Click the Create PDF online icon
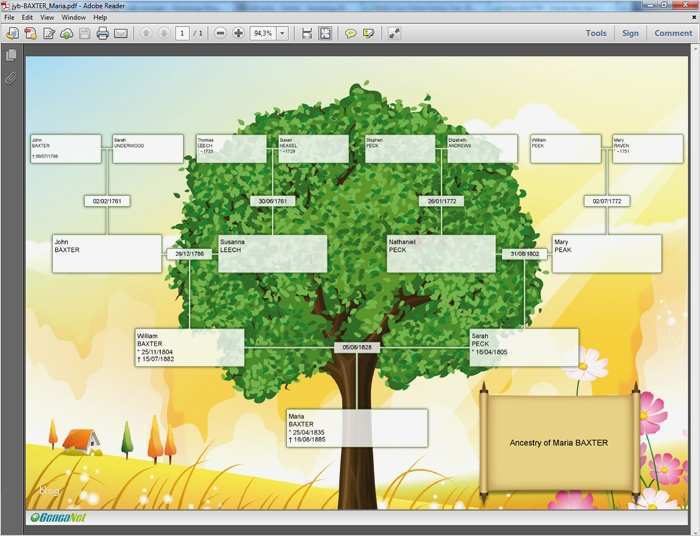The height and width of the screenshot is (536, 700). 31,33
